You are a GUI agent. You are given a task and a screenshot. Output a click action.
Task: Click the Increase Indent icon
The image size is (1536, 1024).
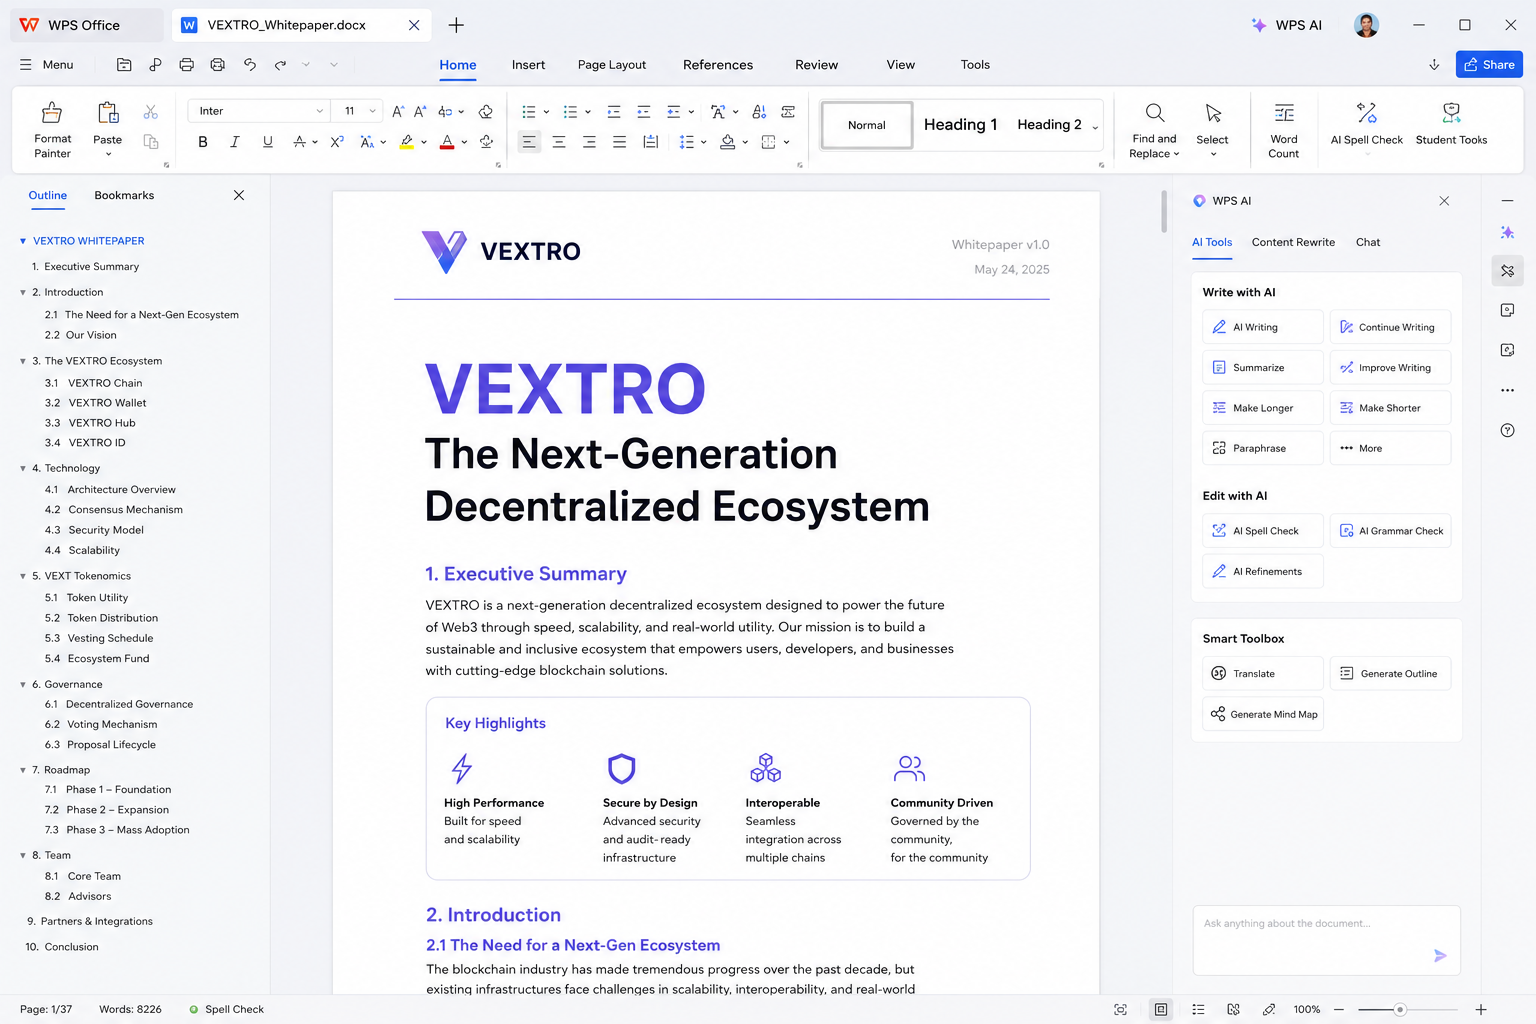(x=644, y=111)
